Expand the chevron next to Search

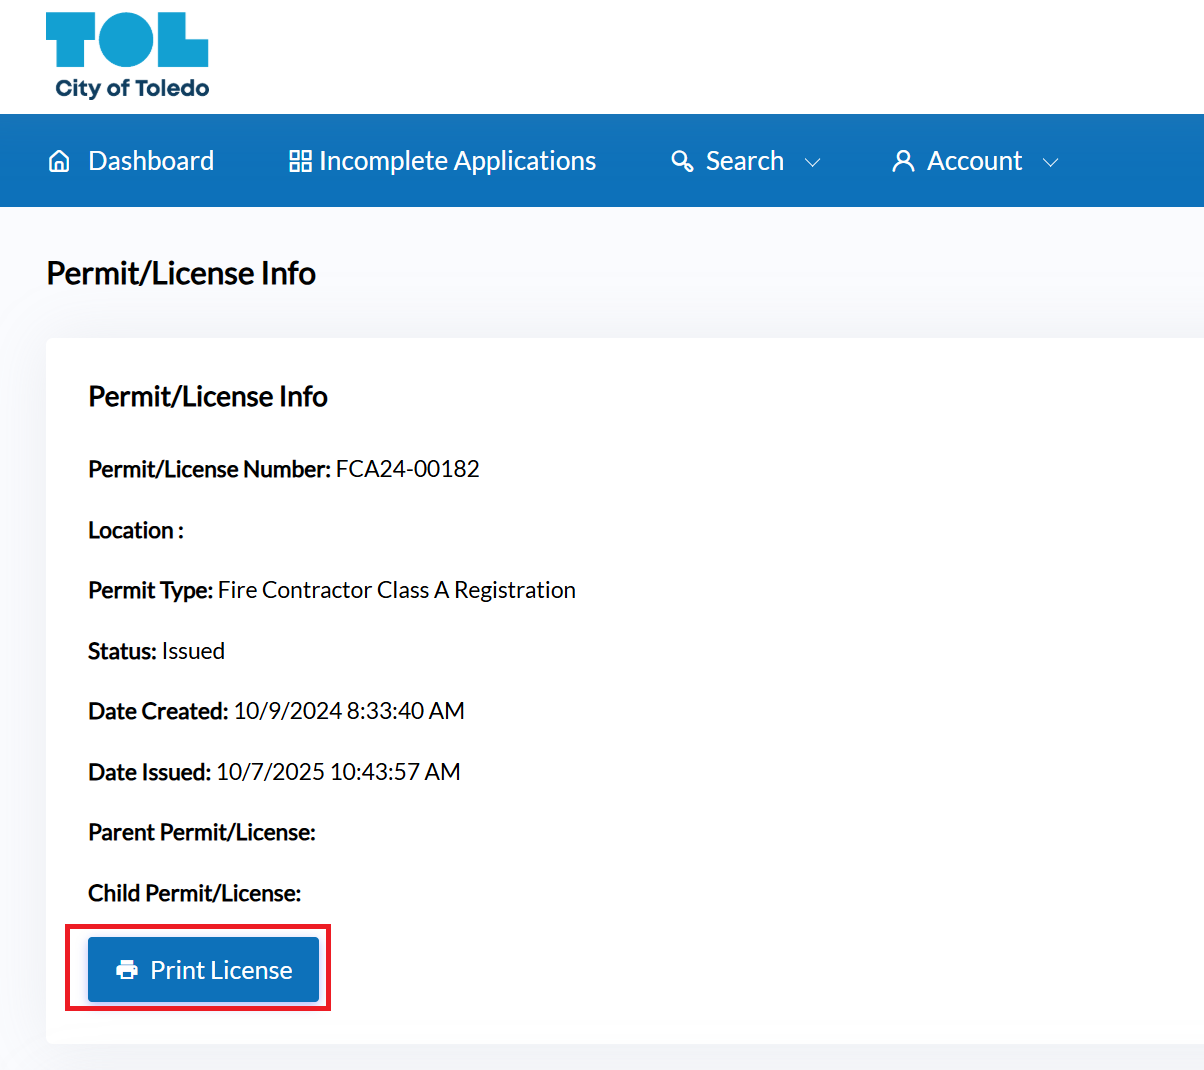click(x=813, y=162)
